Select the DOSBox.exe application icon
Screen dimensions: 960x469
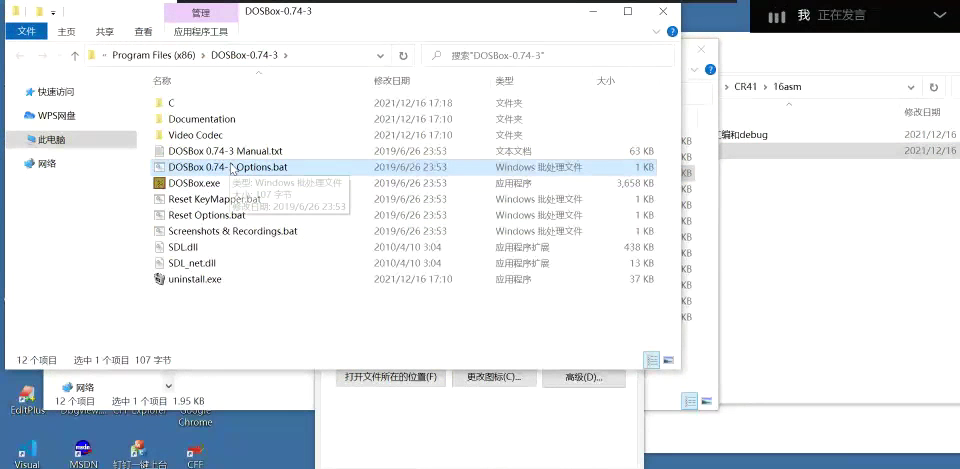pos(159,182)
